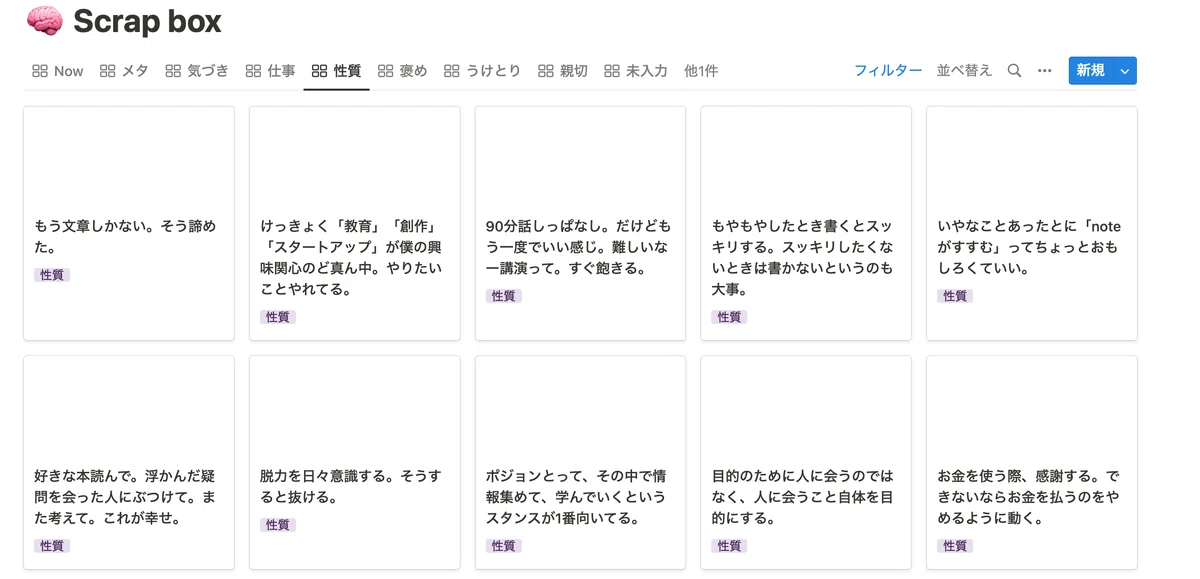Open the three-dots more options menu
1200x579 pixels.
pos(1045,71)
